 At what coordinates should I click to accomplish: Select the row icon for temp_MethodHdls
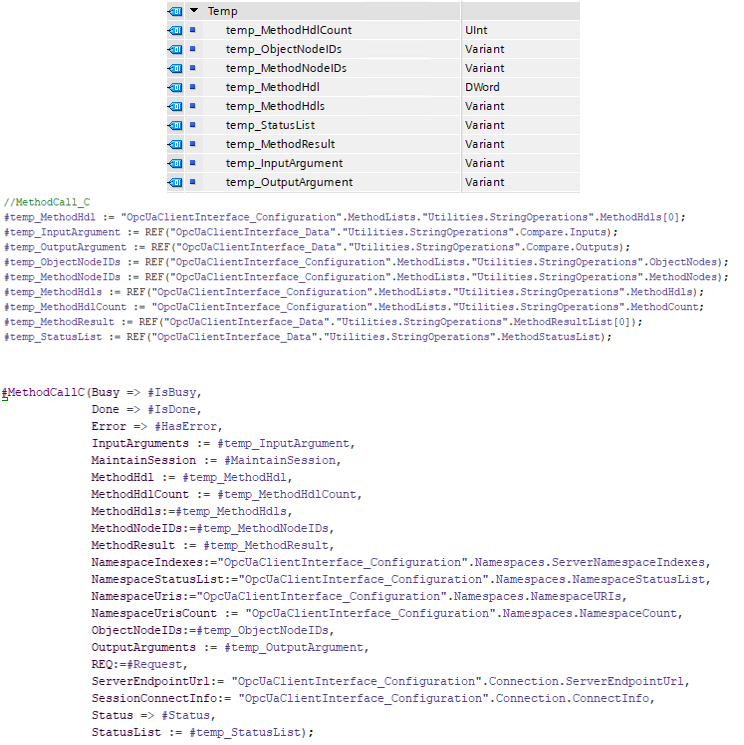click(x=174, y=106)
